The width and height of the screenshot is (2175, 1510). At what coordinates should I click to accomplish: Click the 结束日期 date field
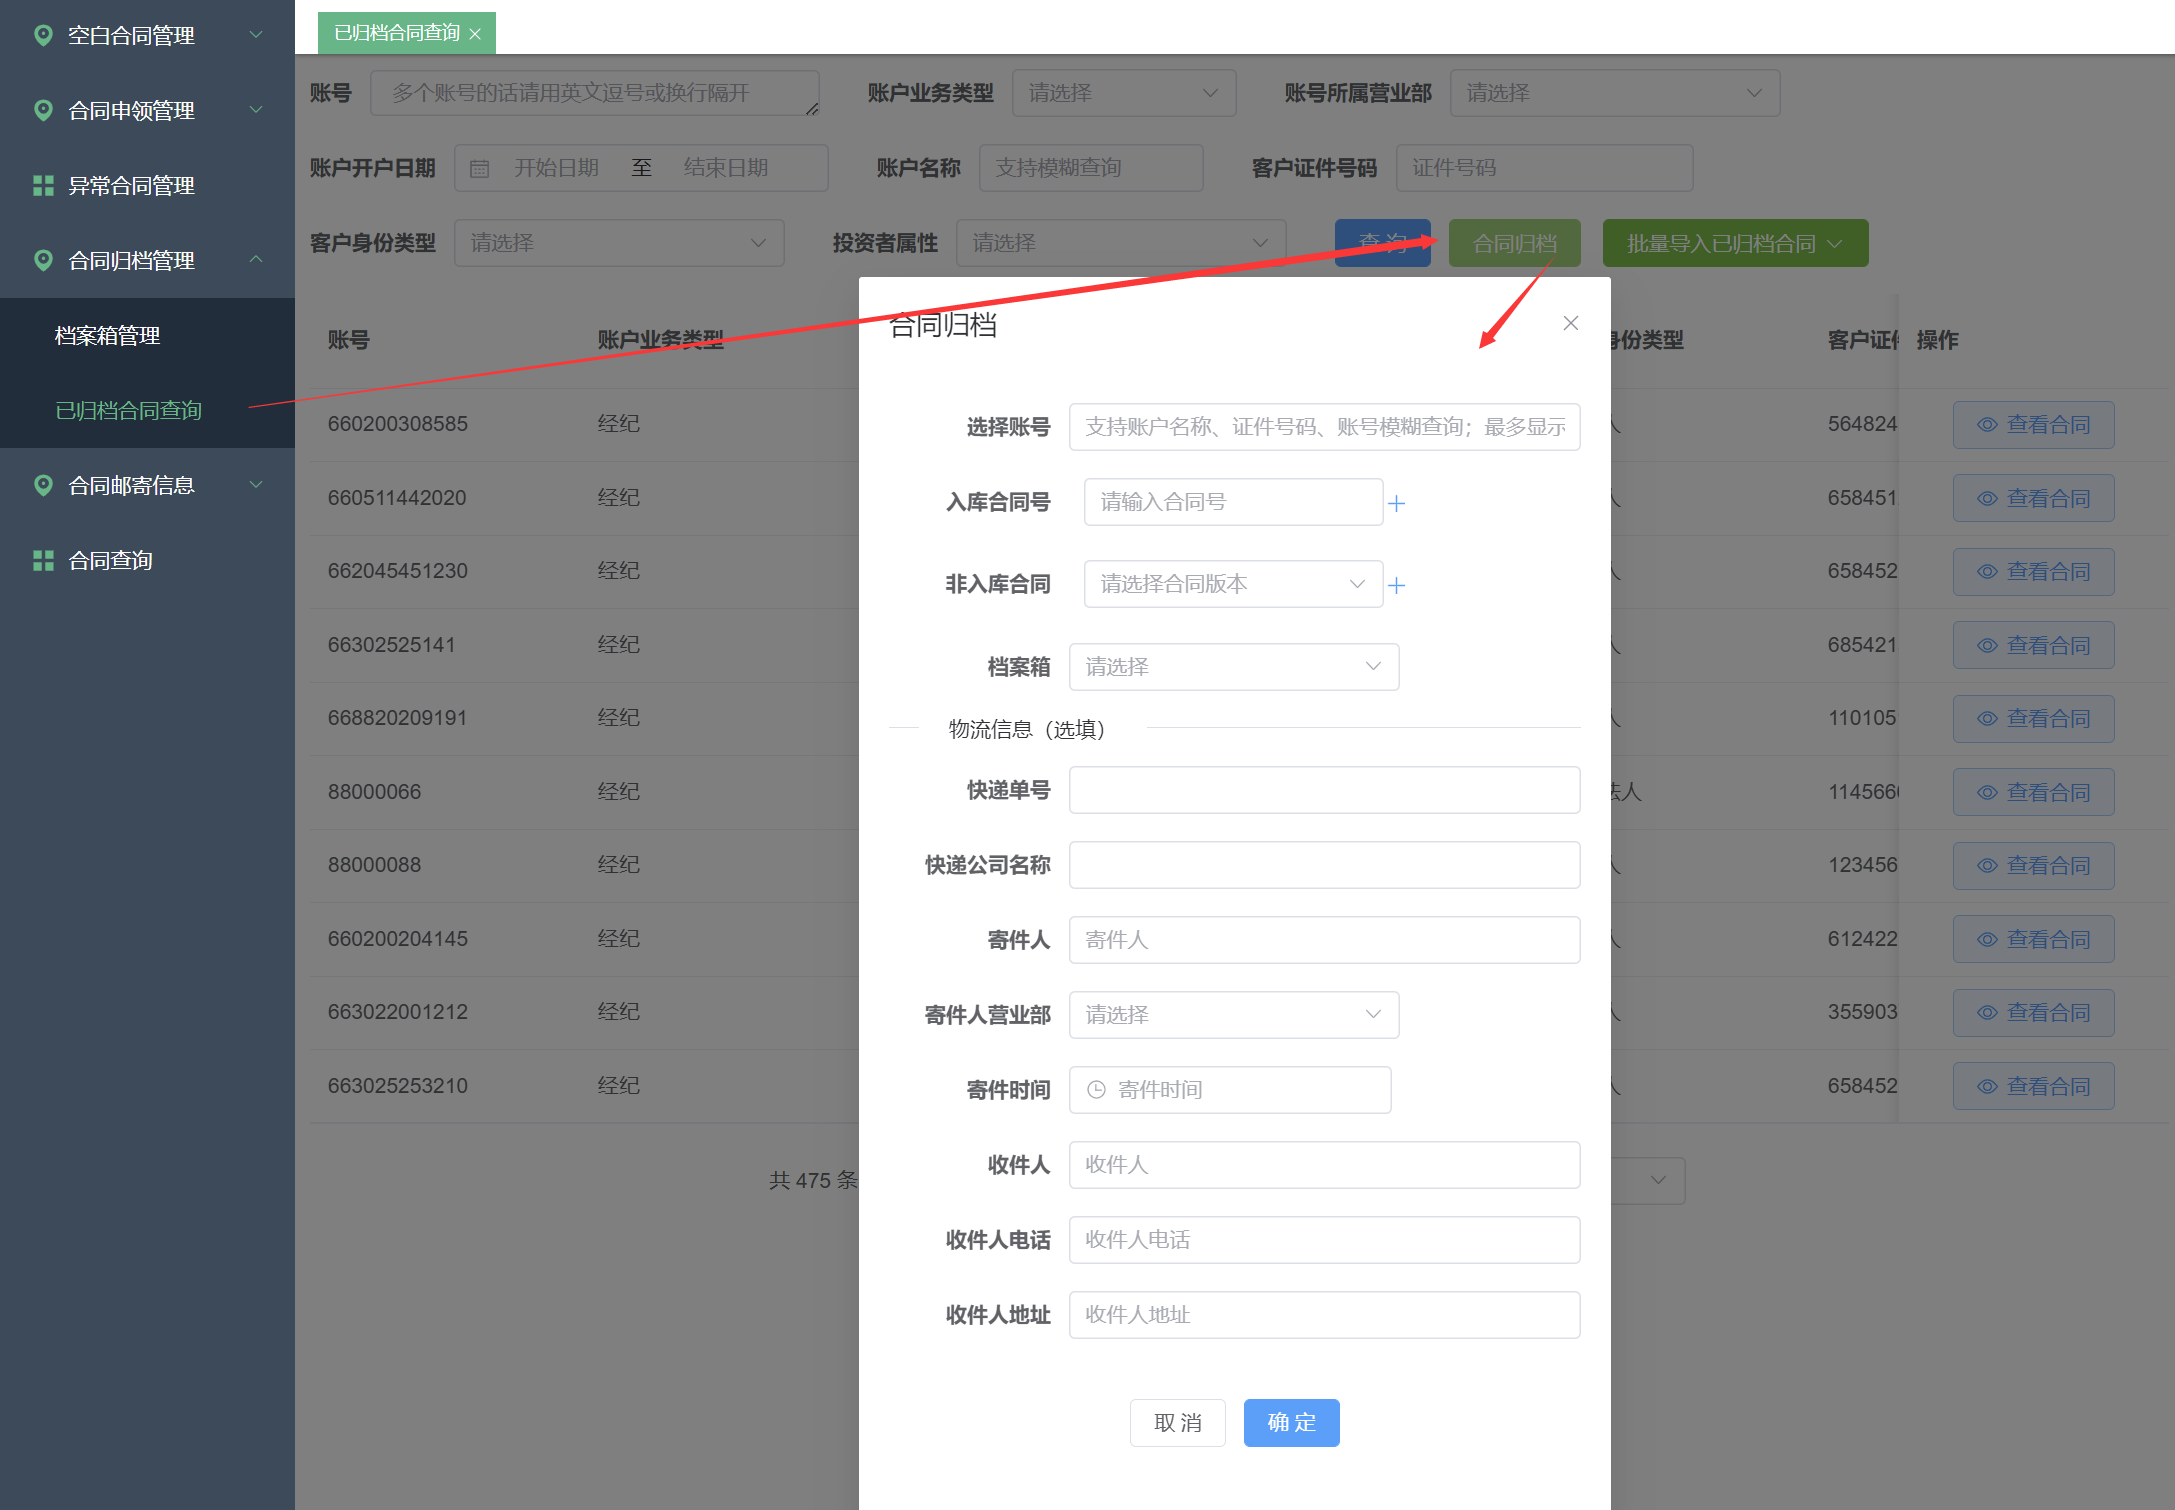coord(726,168)
